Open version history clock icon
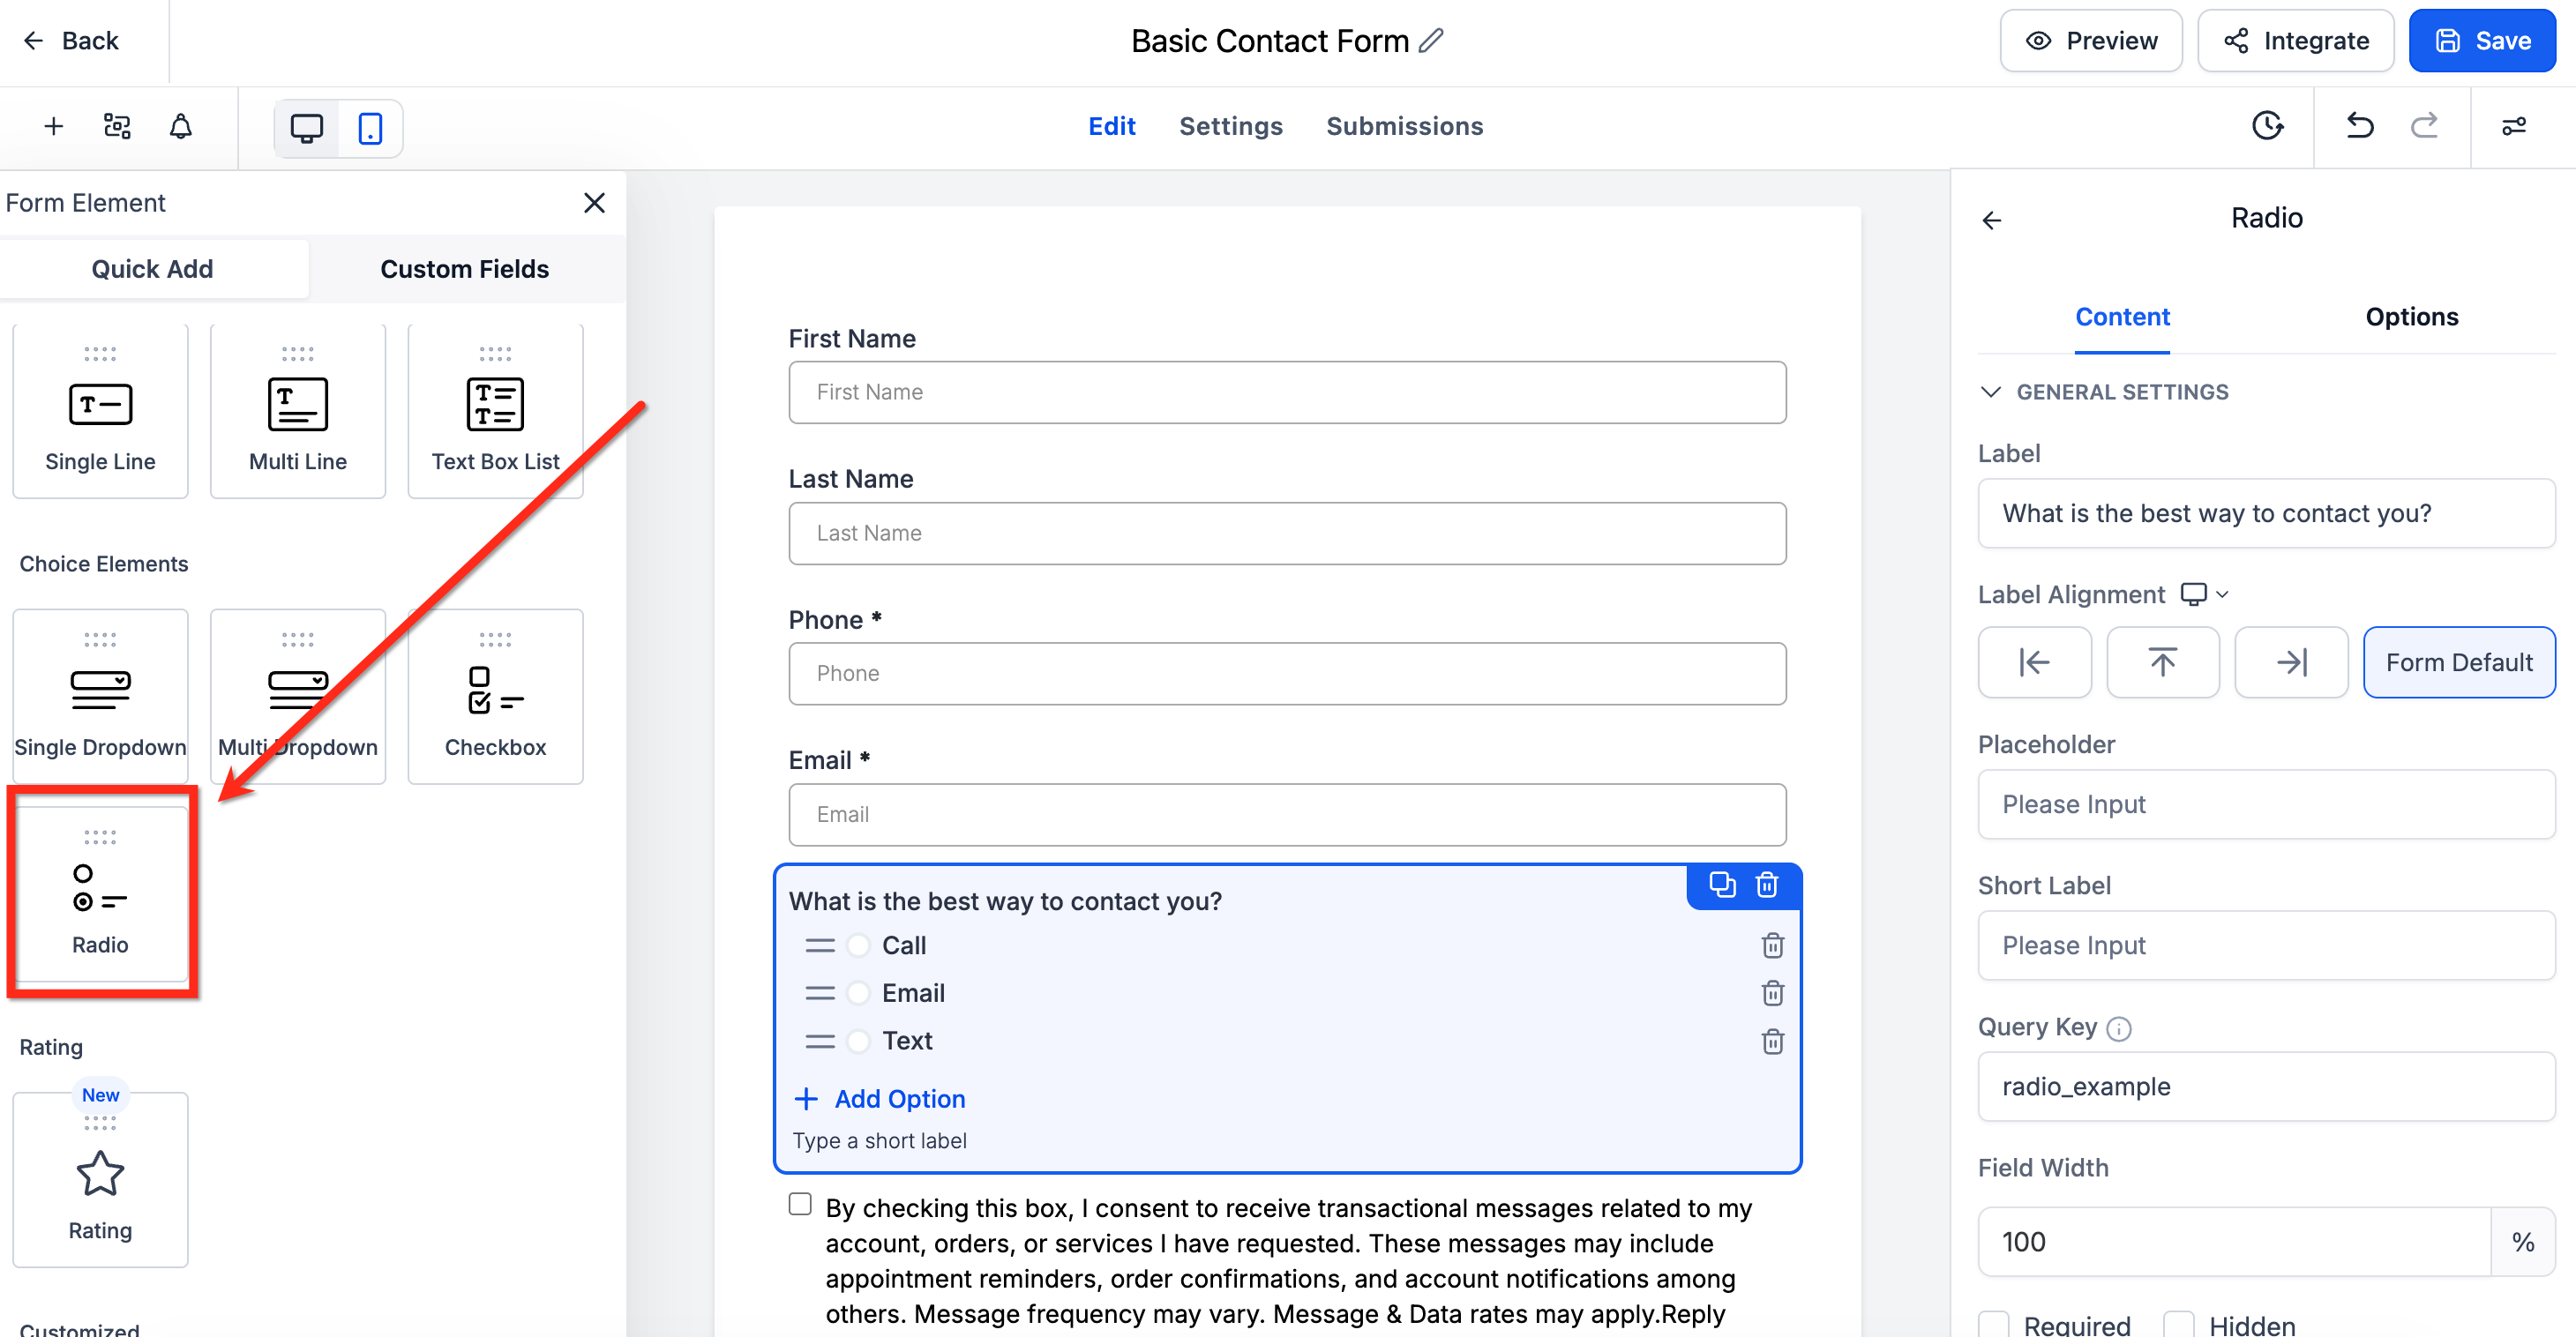 2268,126
